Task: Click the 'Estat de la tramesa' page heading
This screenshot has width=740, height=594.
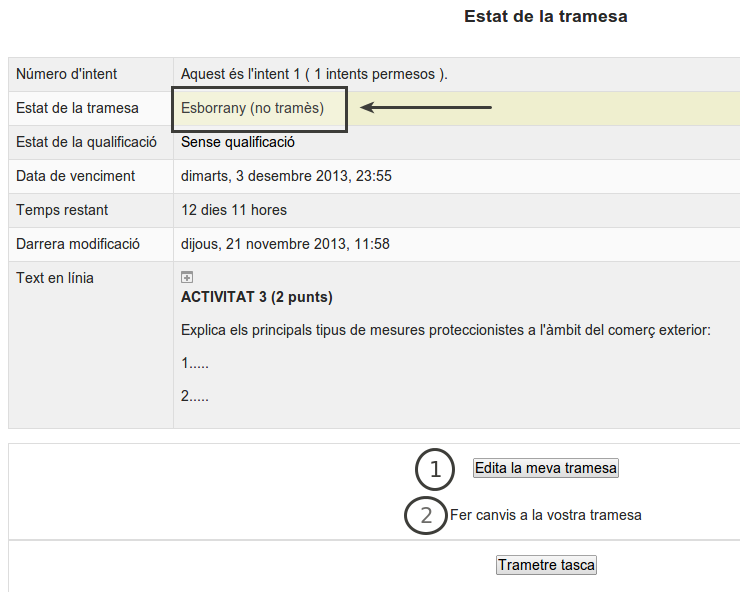Action: click(x=545, y=17)
